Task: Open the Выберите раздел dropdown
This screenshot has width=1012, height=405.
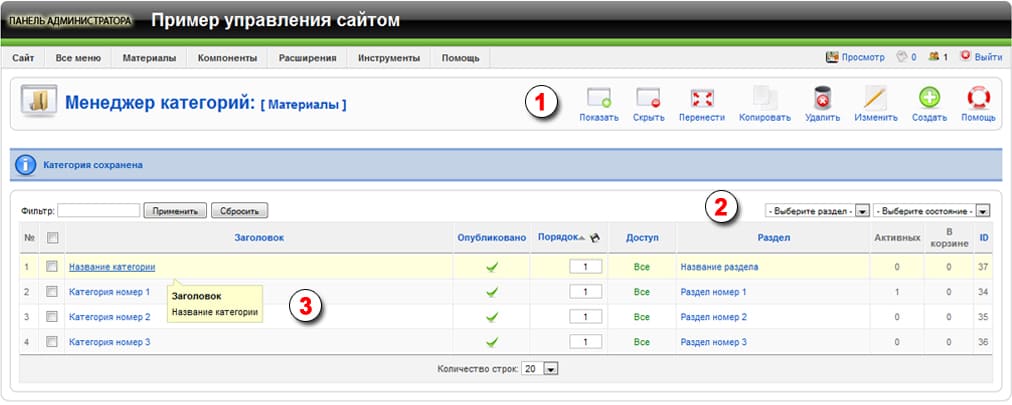Action: (x=817, y=211)
